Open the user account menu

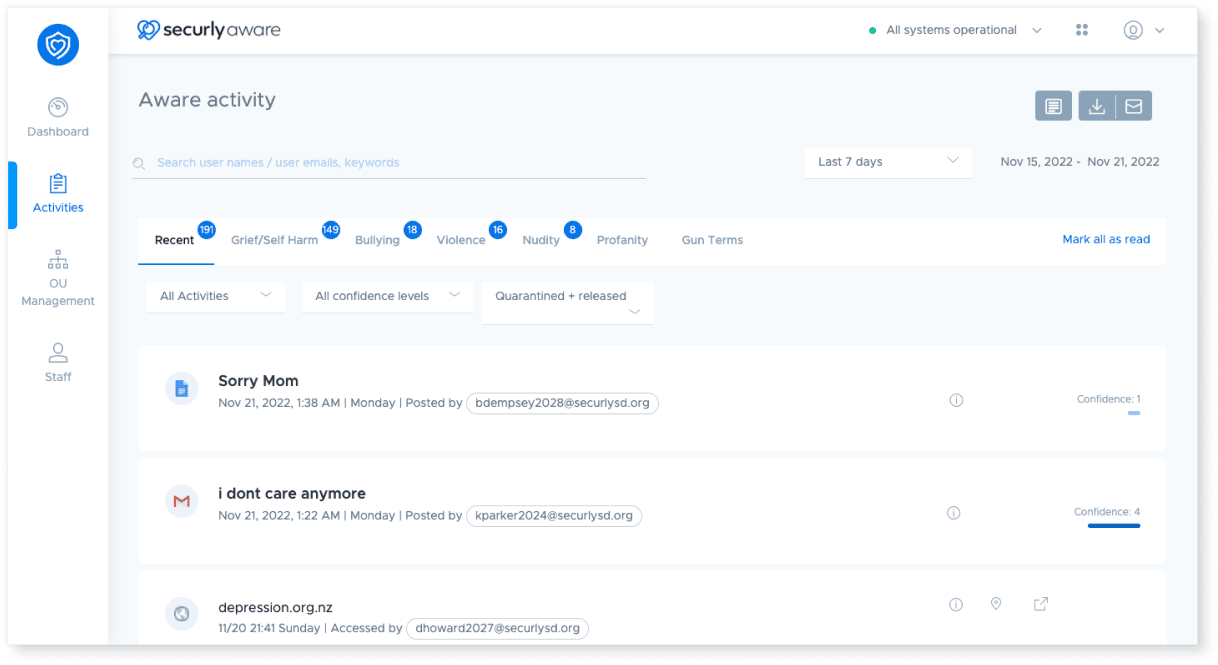(1133, 30)
